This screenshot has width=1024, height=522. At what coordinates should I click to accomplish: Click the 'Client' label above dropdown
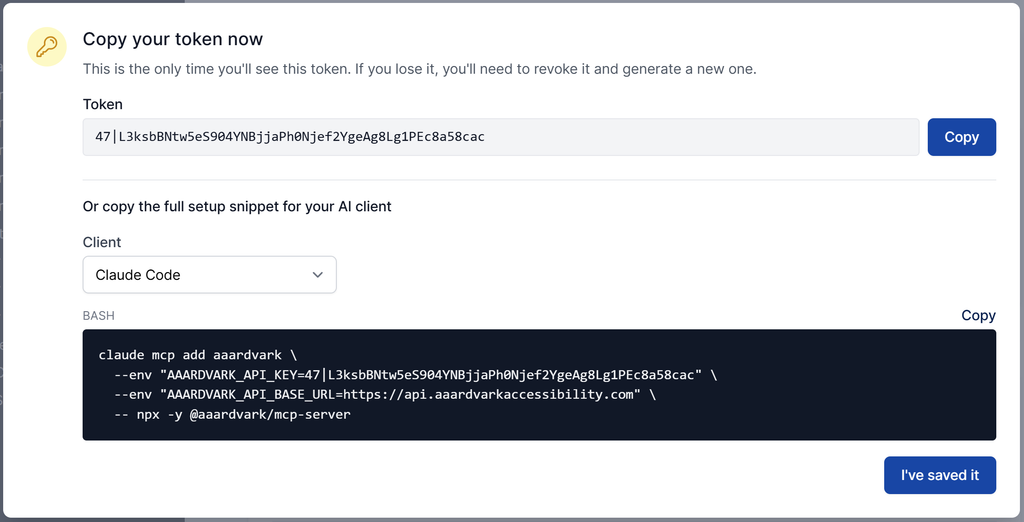pos(102,242)
